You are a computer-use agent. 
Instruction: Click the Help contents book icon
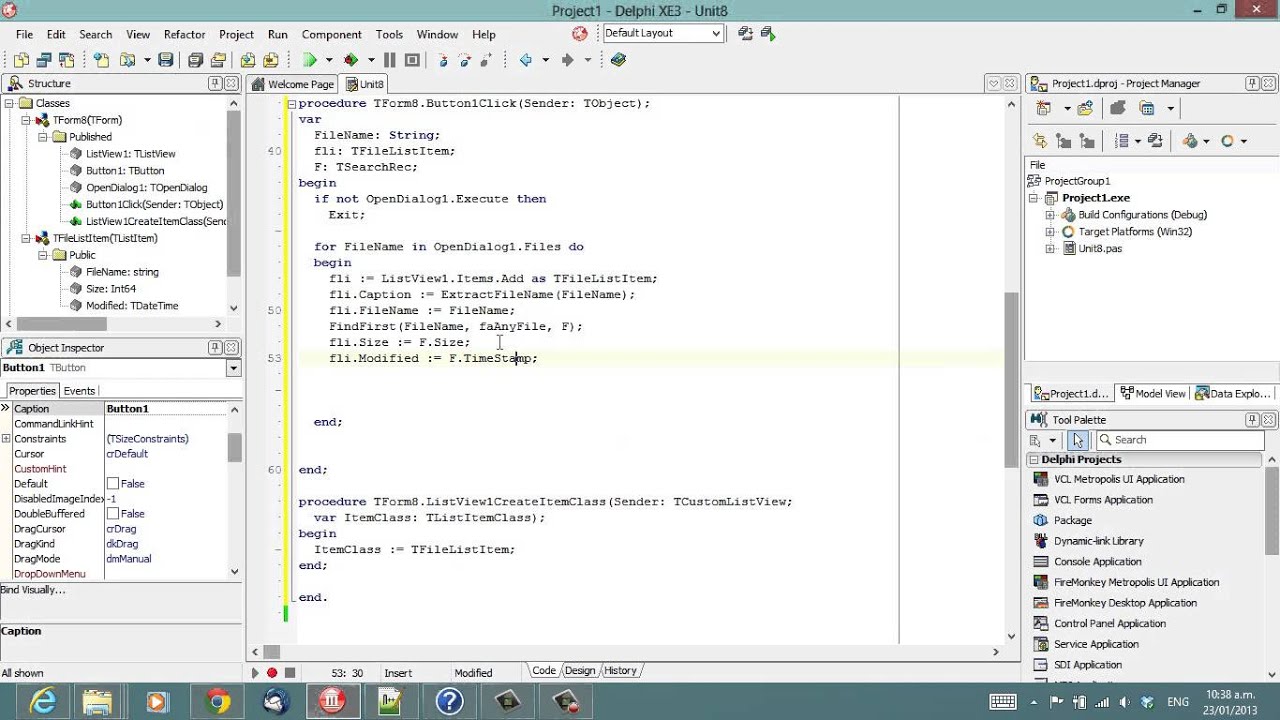618,60
